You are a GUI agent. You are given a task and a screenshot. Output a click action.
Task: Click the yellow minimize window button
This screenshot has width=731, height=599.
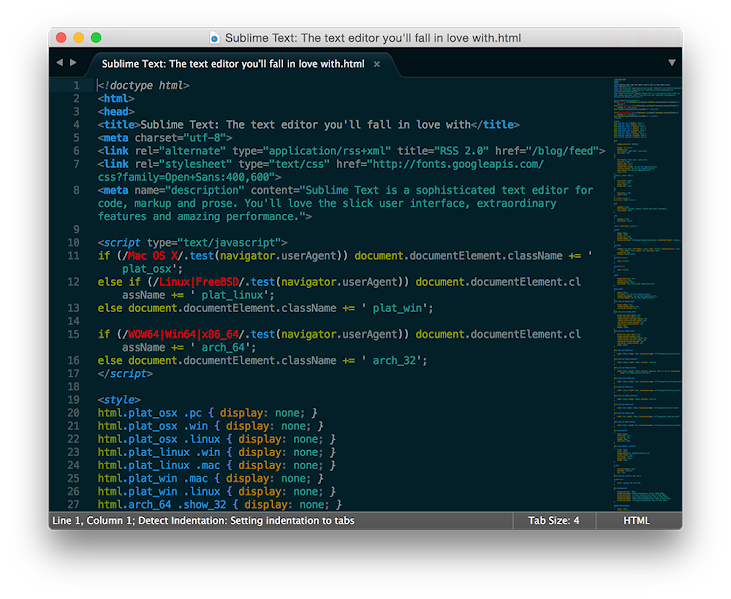click(x=78, y=37)
